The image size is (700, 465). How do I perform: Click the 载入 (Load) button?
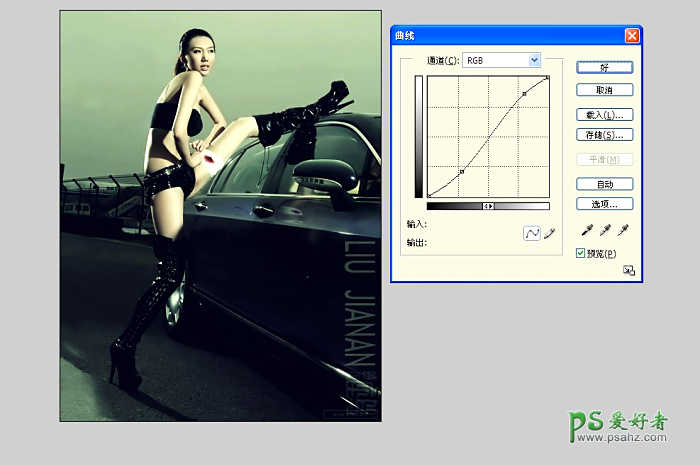(x=604, y=114)
